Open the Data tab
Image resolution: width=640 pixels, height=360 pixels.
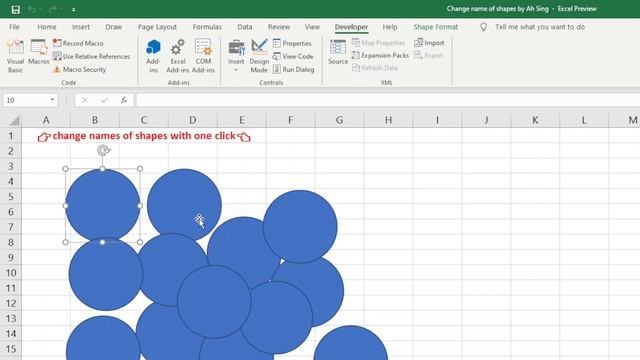(244, 27)
